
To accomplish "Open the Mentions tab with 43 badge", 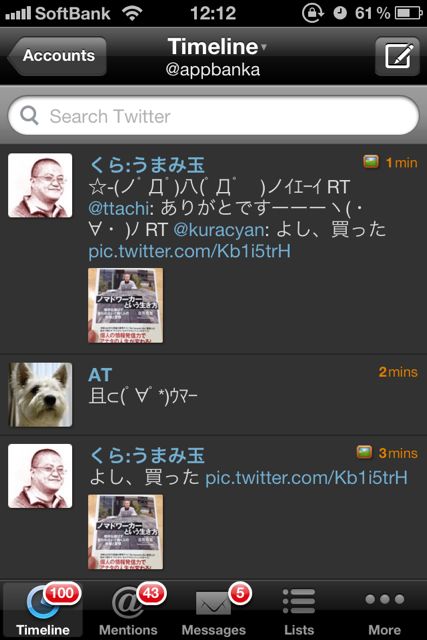I will [128, 609].
